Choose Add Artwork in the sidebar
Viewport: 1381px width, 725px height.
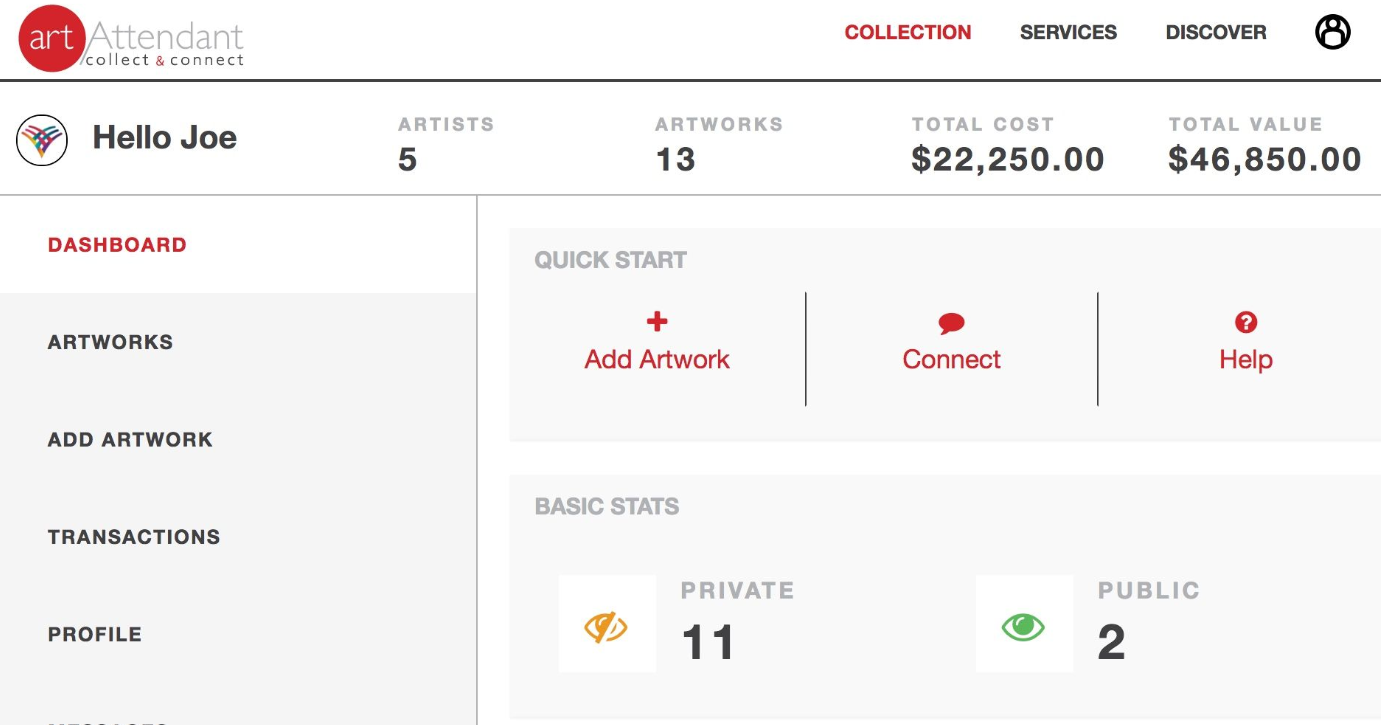[x=130, y=440]
